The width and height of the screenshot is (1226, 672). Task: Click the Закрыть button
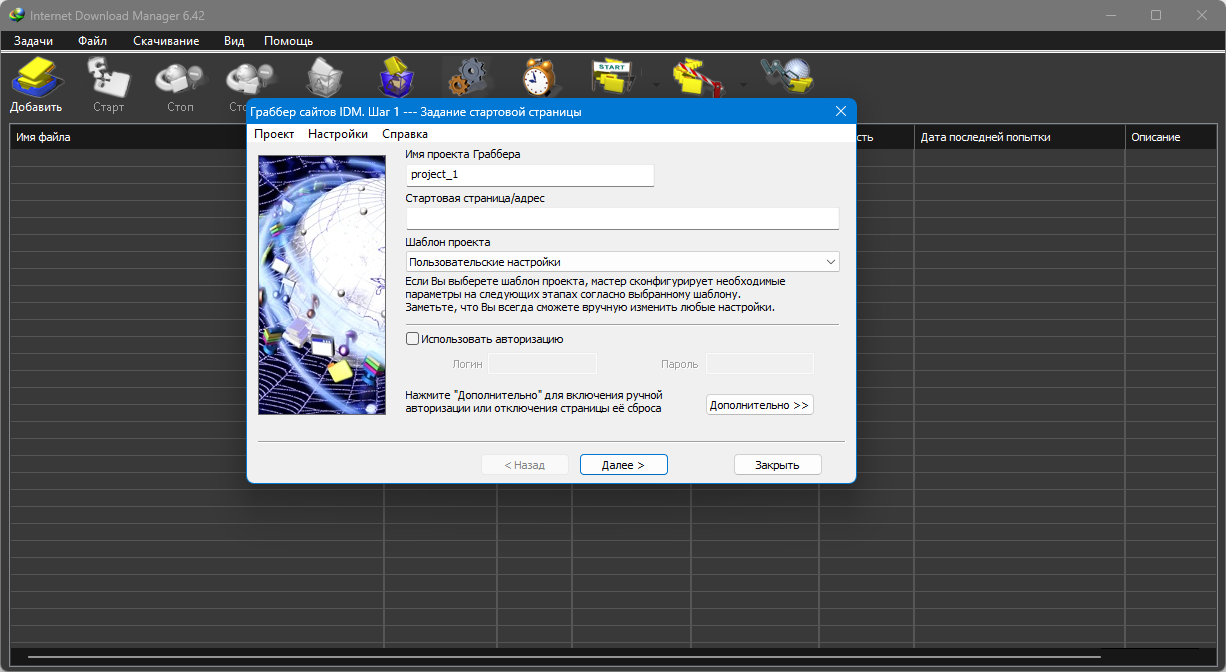(x=777, y=465)
